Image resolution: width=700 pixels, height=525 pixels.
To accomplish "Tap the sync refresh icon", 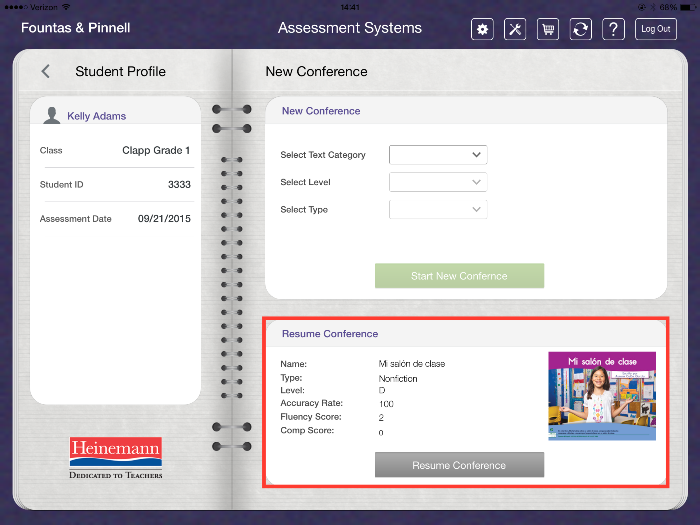I will pos(580,29).
